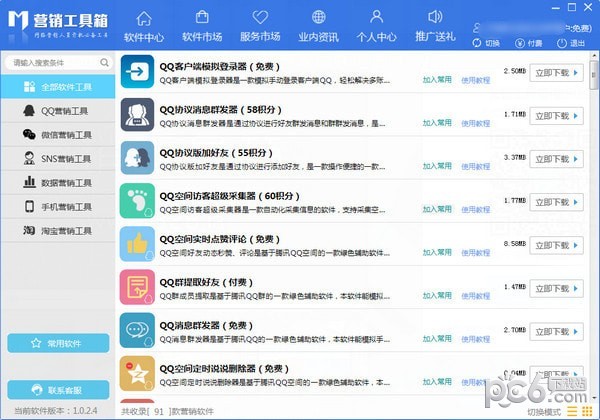Click the 营销工具箱 logo
Image resolution: width=600 pixels, height=420 pixels.
[x=58, y=24]
